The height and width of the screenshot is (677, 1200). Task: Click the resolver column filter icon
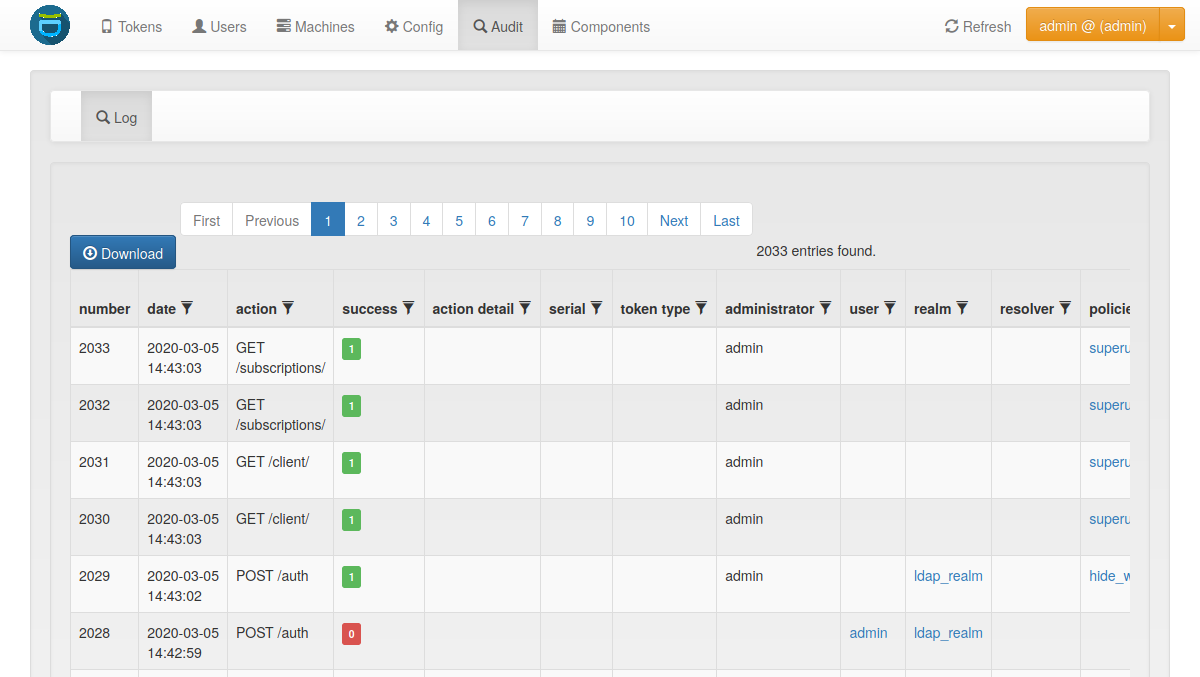(x=1065, y=308)
